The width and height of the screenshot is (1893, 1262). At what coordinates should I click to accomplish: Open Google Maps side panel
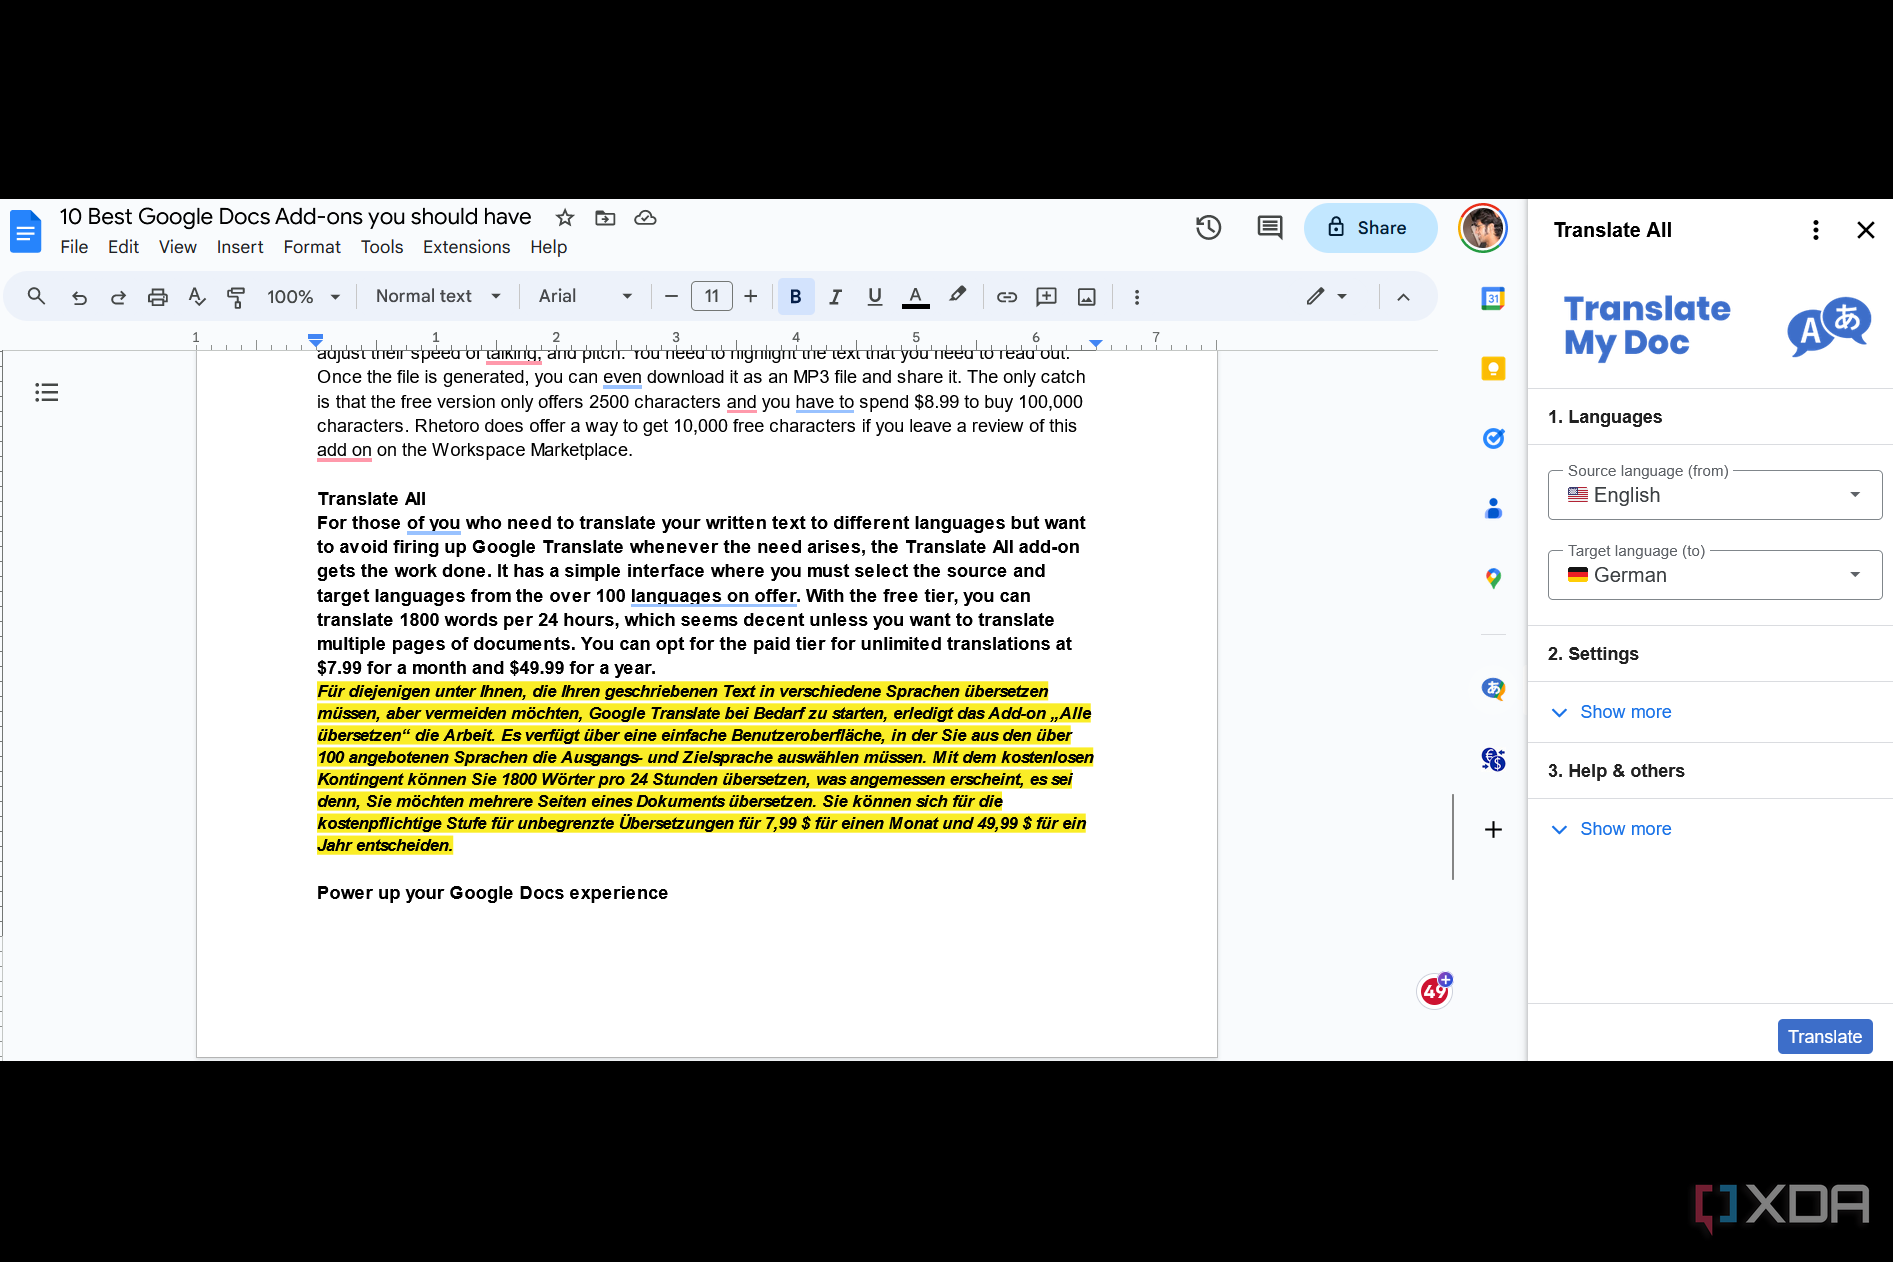[x=1493, y=578]
